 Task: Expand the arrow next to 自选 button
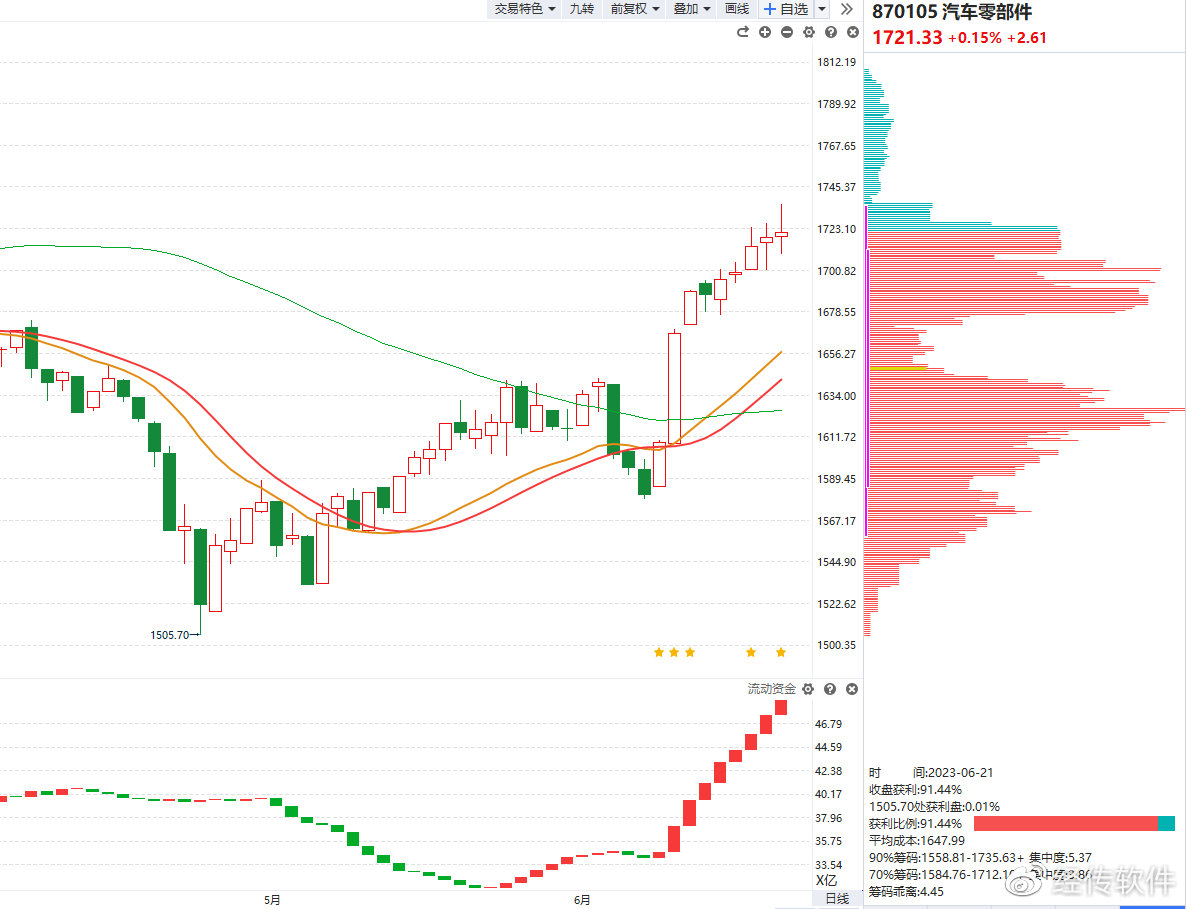click(822, 9)
